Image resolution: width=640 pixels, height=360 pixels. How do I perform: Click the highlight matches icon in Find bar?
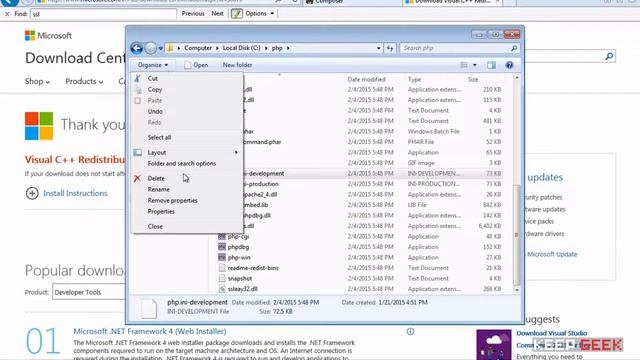(x=236, y=14)
